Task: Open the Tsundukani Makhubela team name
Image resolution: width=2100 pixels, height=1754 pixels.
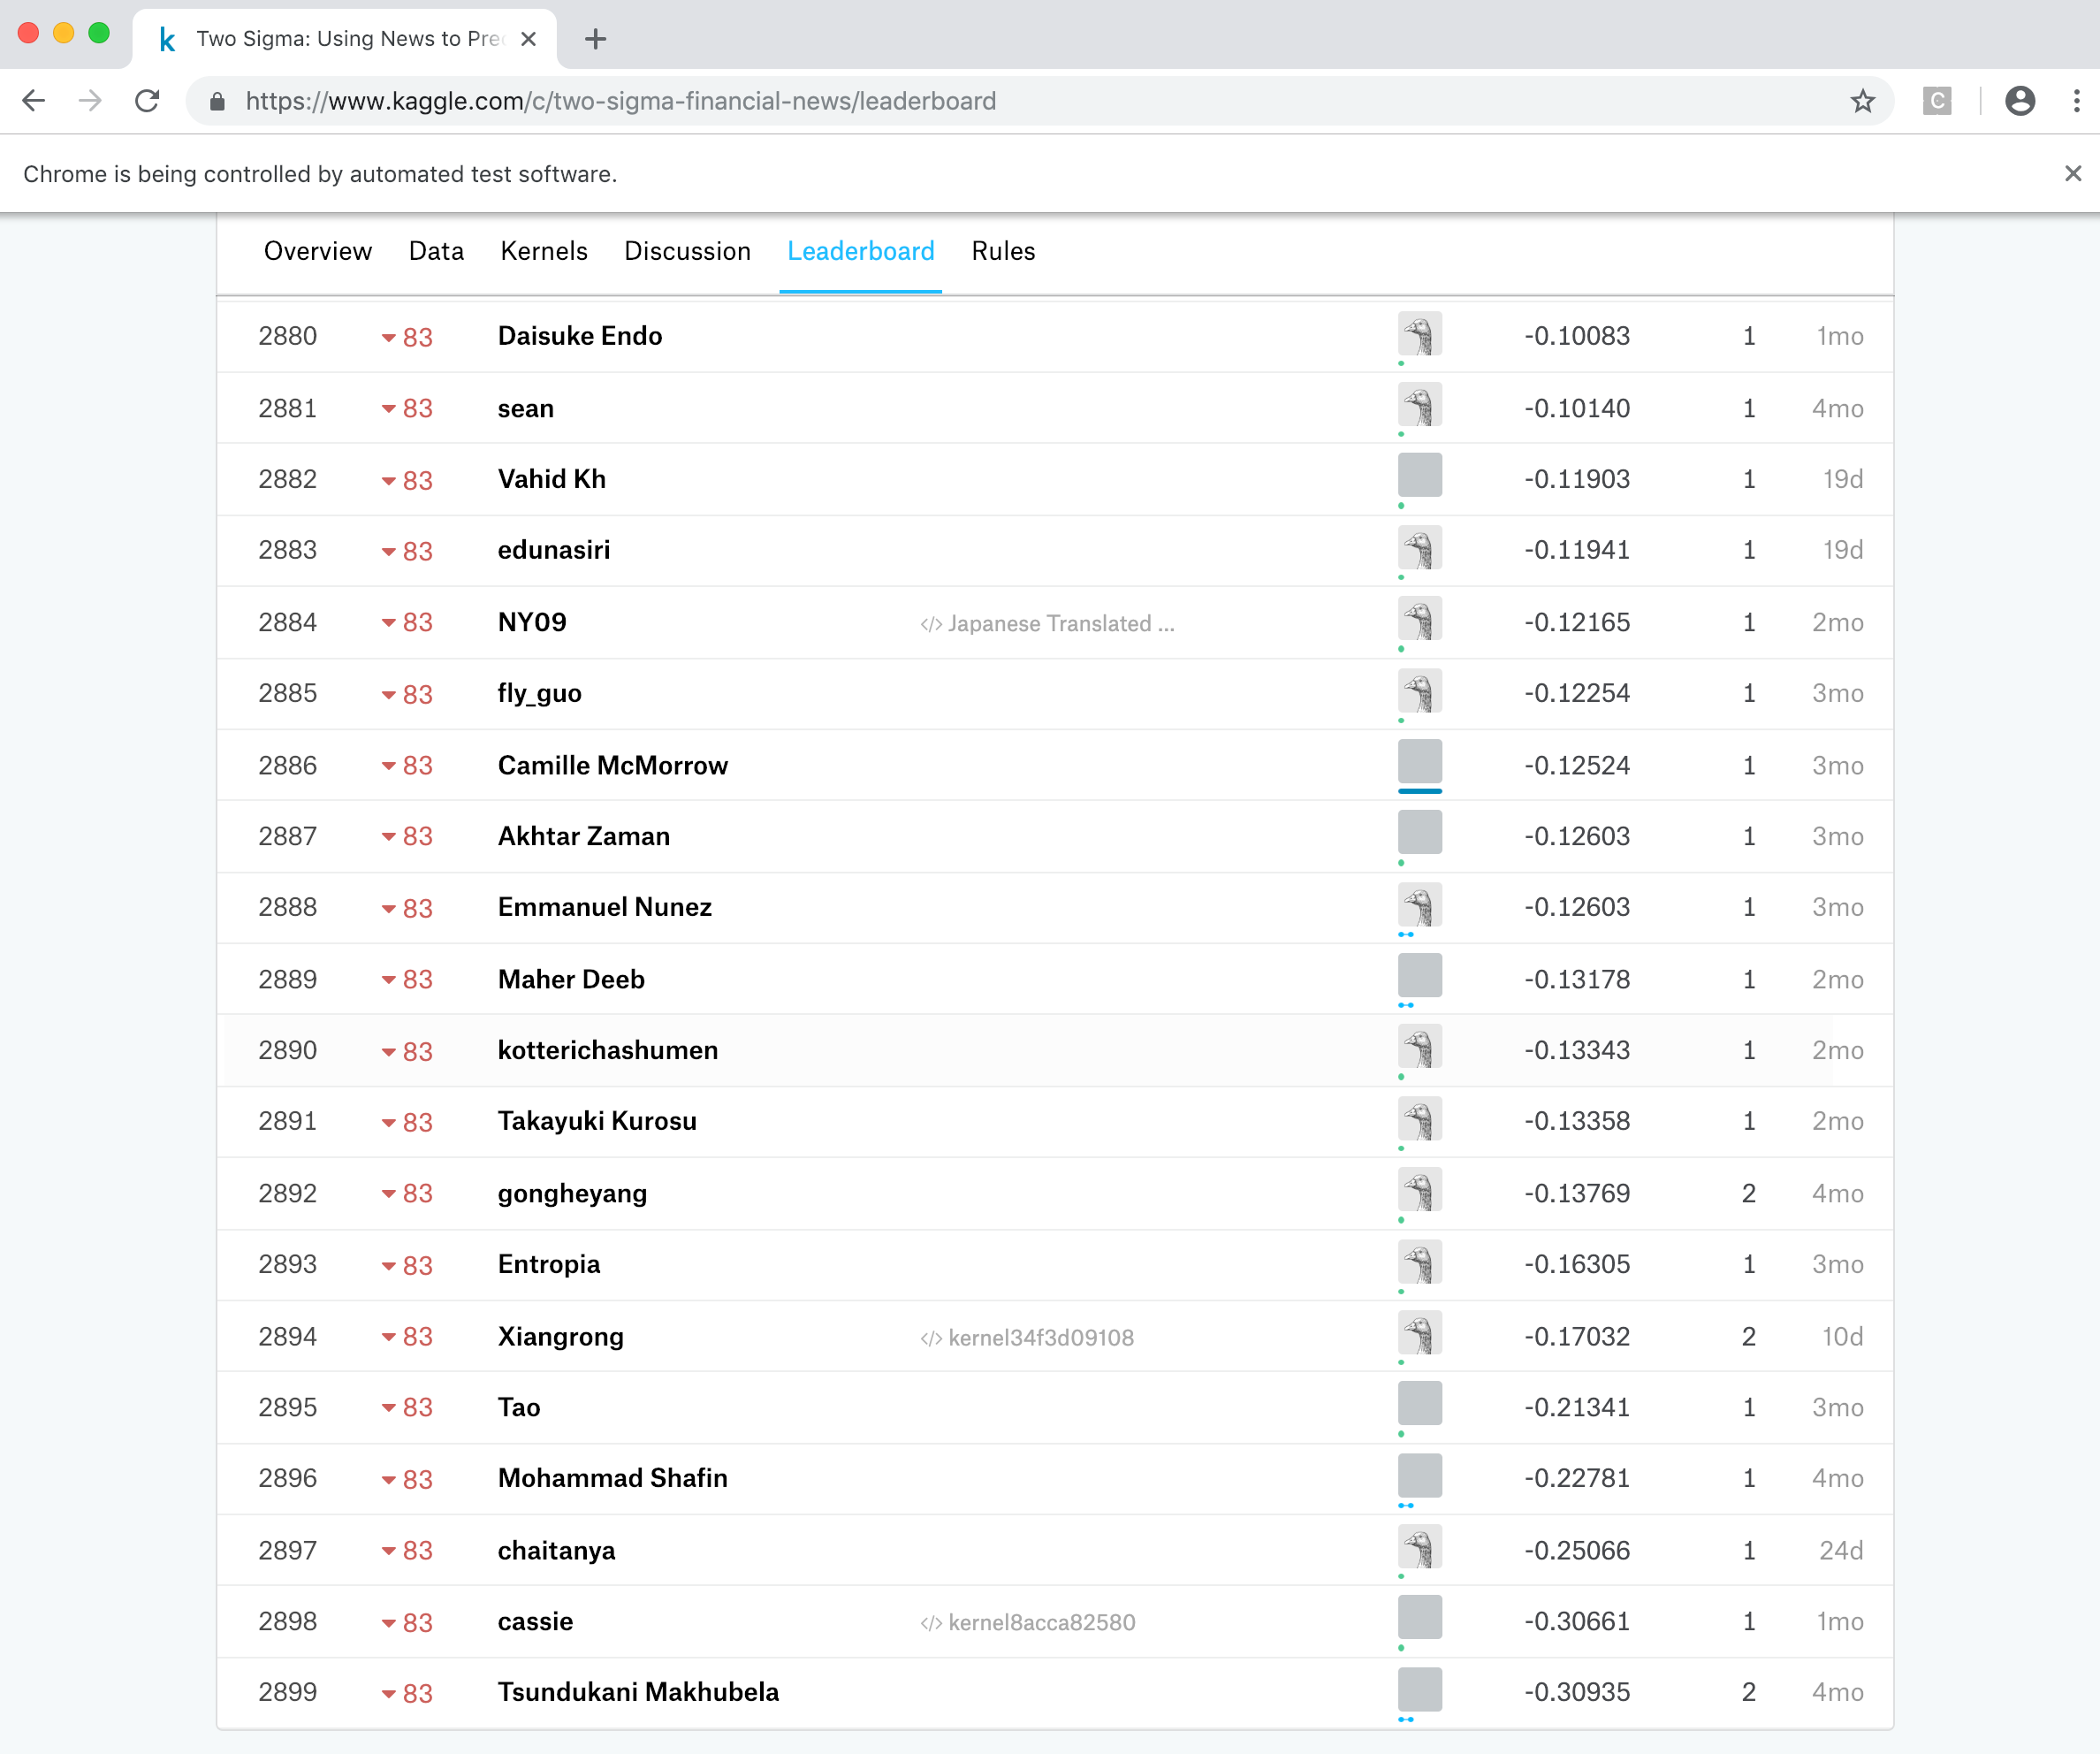Action: pyautogui.click(x=638, y=1692)
